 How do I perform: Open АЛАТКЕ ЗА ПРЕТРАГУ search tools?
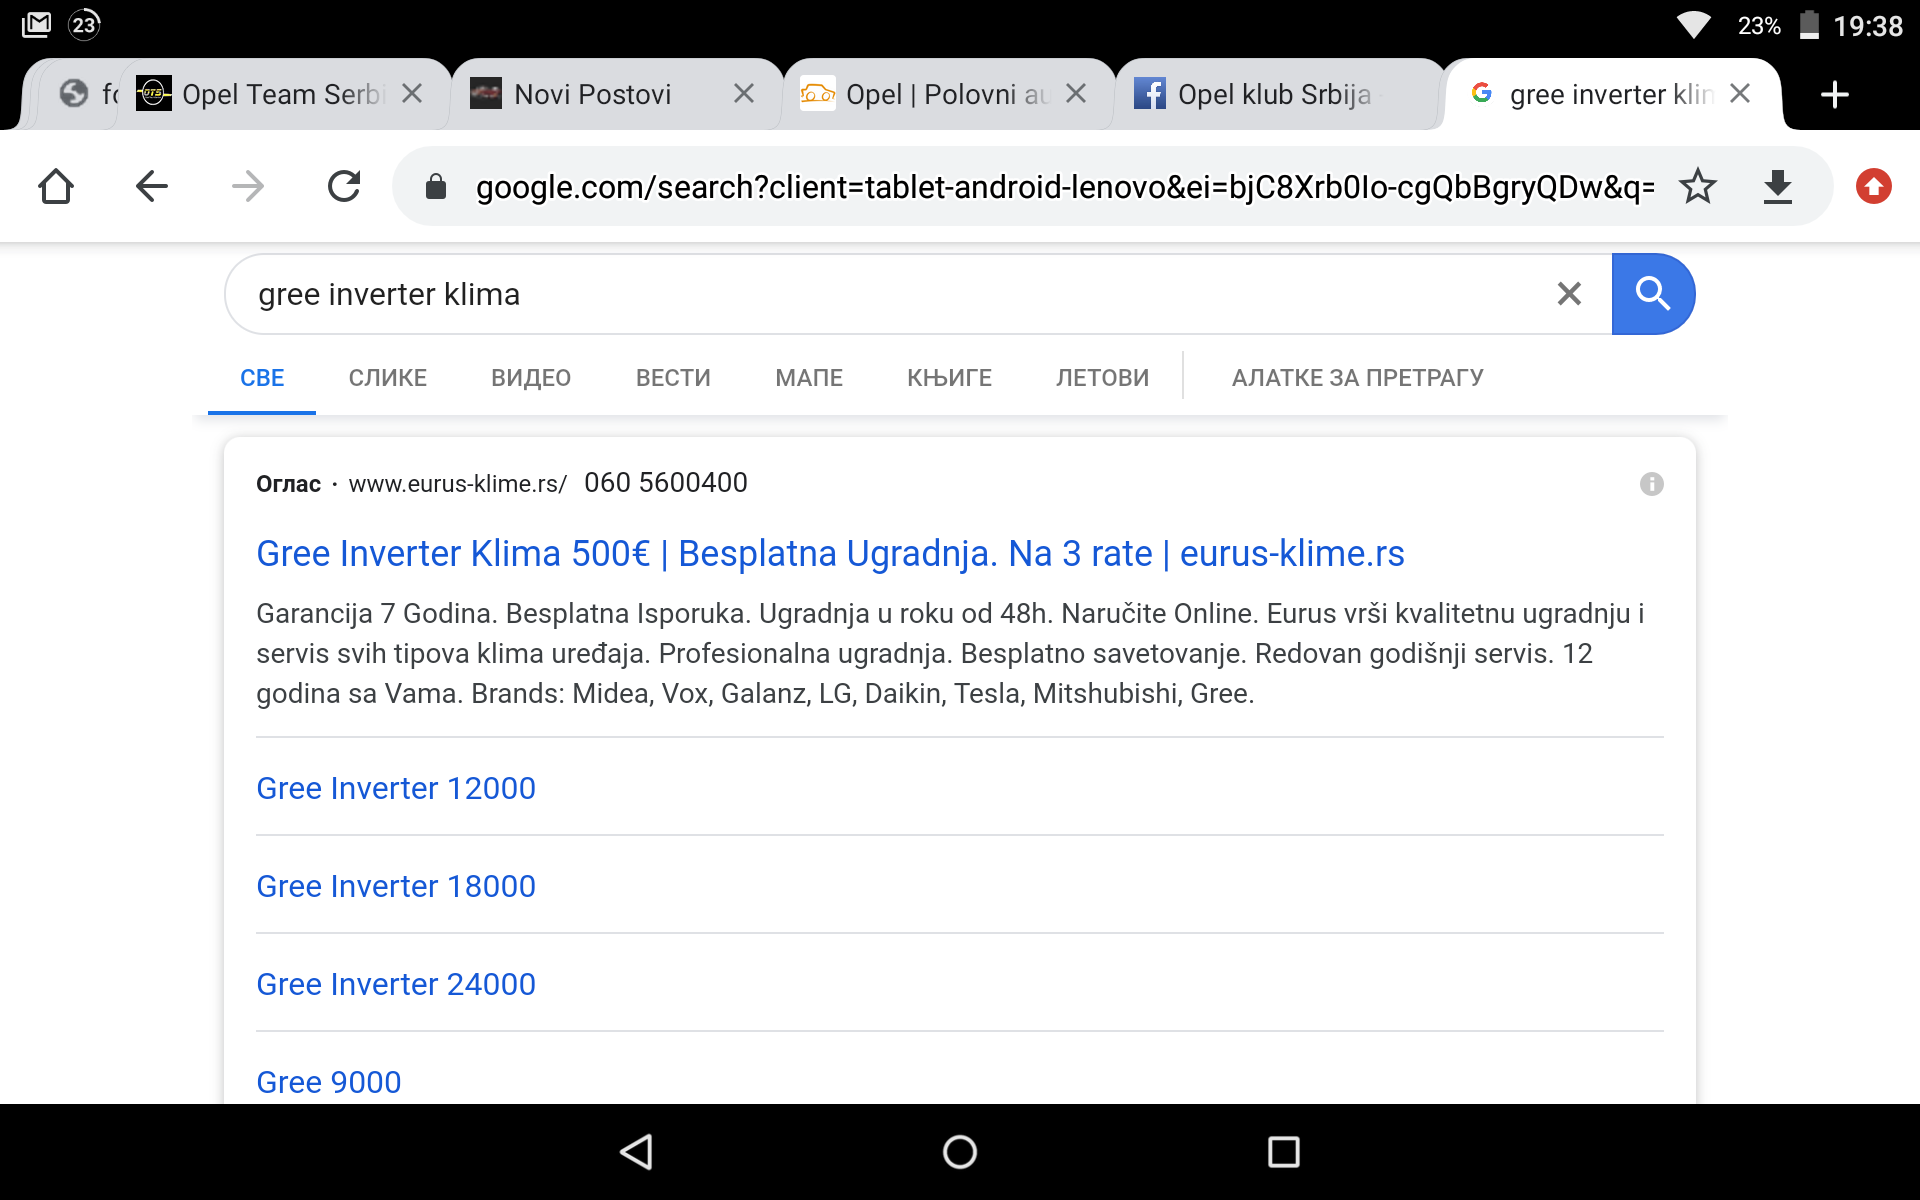coord(1358,378)
